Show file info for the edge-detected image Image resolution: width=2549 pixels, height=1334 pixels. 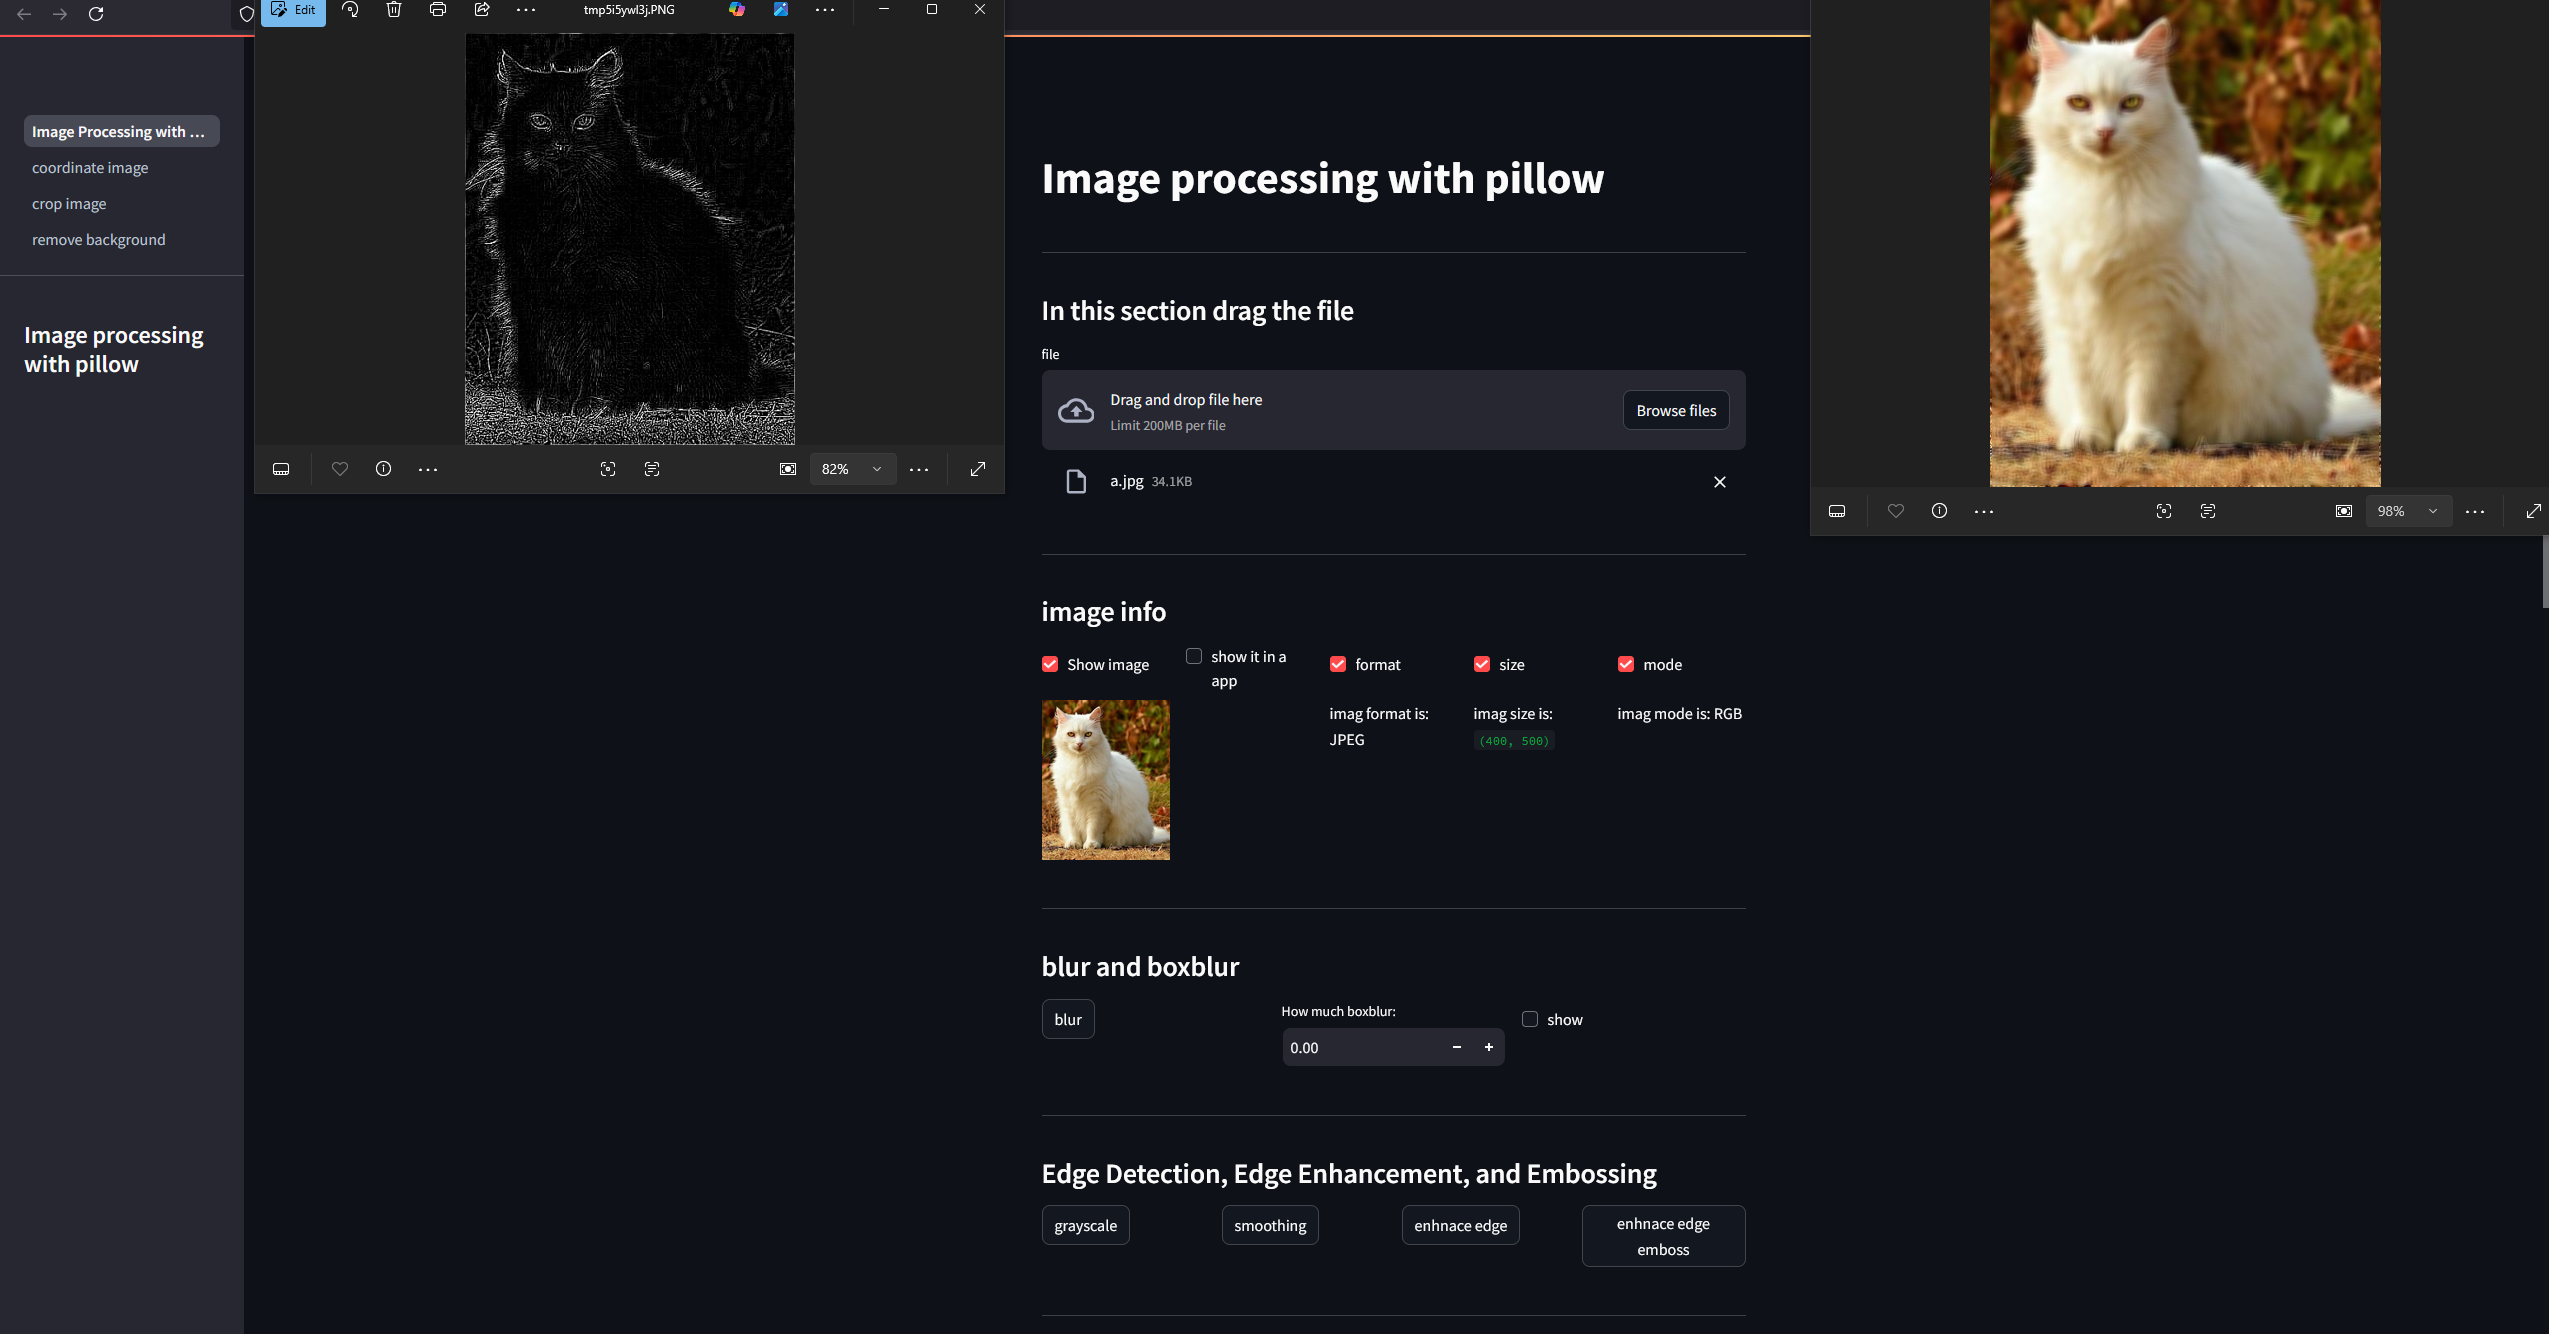(383, 469)
